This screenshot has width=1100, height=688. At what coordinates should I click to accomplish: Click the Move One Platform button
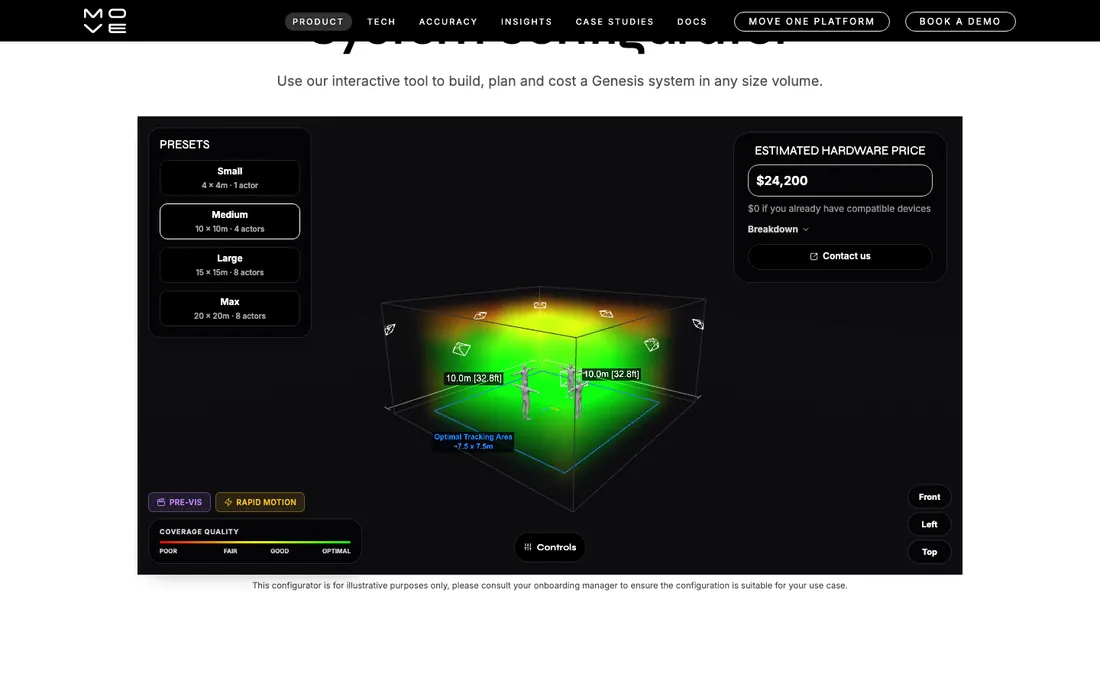click(812, 22)
